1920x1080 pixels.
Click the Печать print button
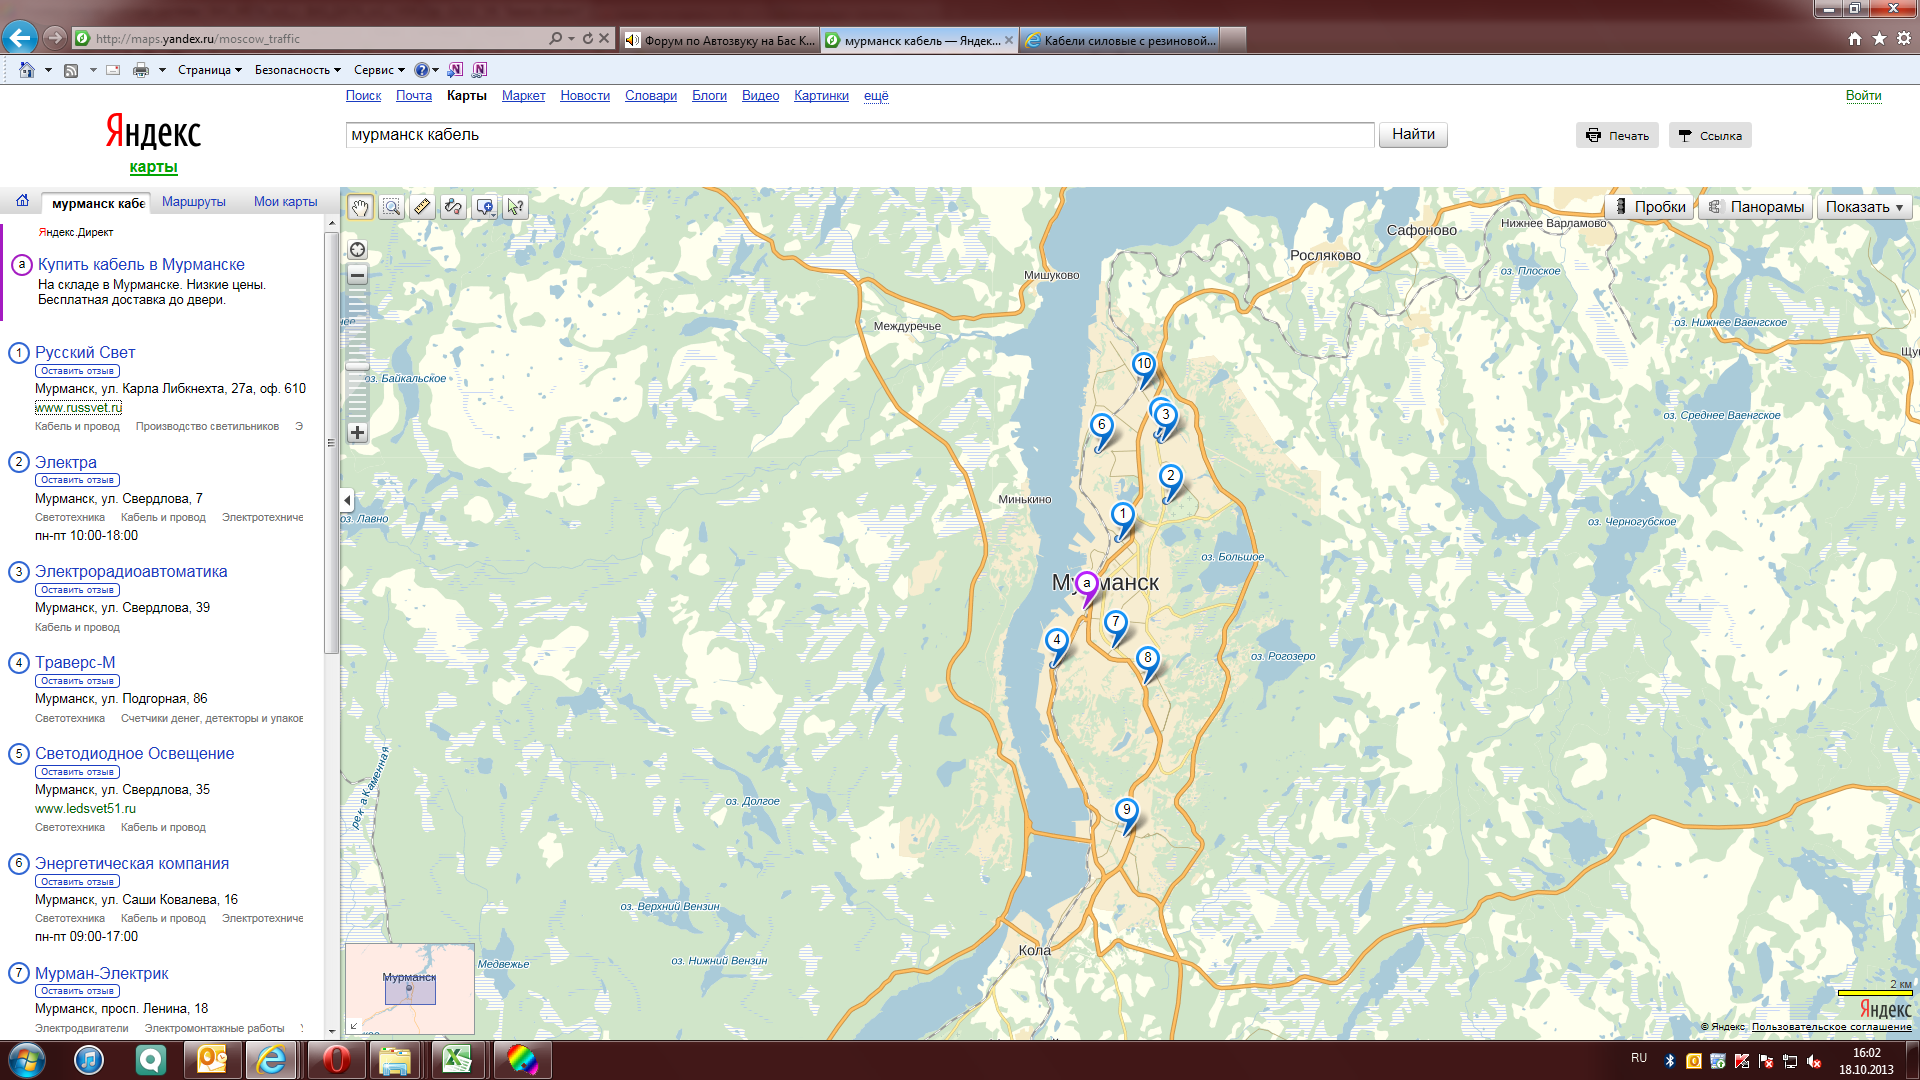(x=1617, y=136)
